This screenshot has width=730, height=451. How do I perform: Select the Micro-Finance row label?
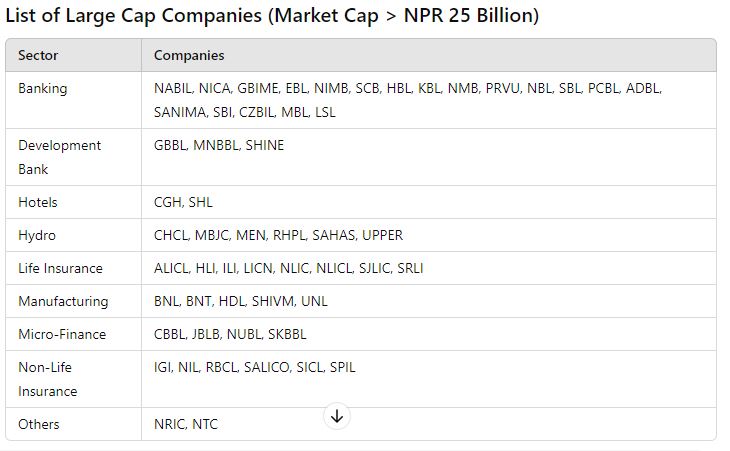[62, 334]
